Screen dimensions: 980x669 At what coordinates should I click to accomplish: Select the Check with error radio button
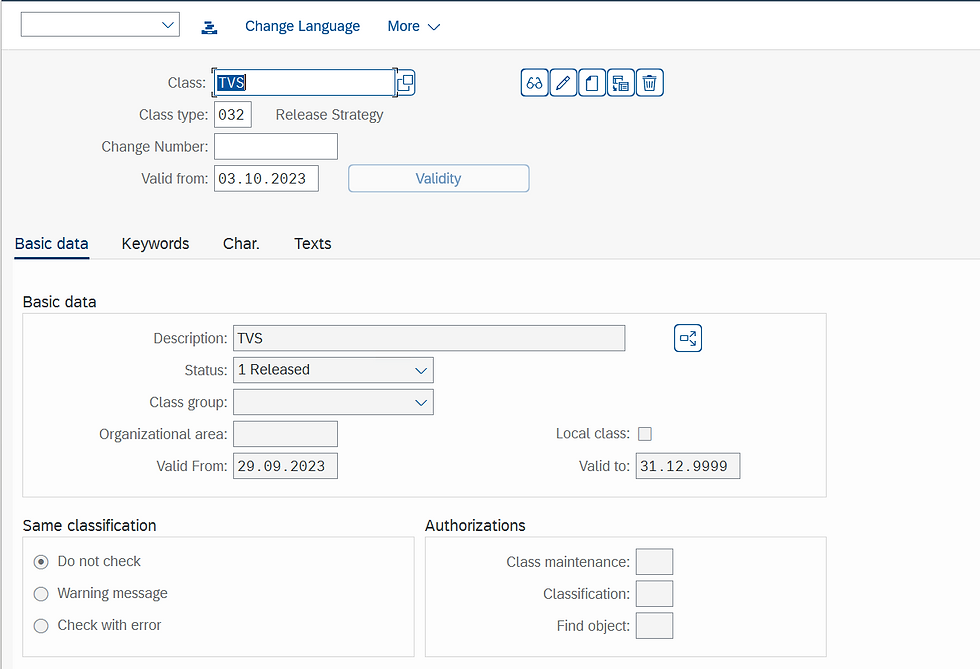click(x=41, y=626)
